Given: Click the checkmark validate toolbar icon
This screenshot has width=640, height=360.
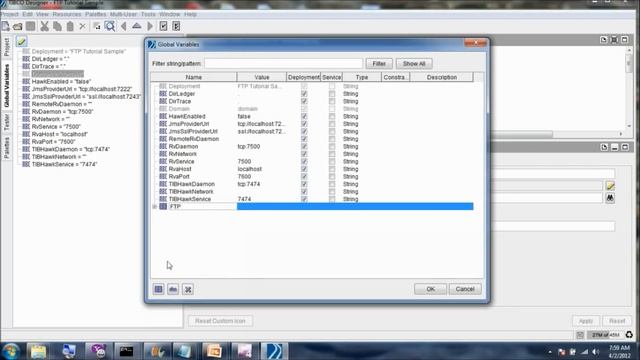Looking at the screenshot, I should (x=163, y=27).
